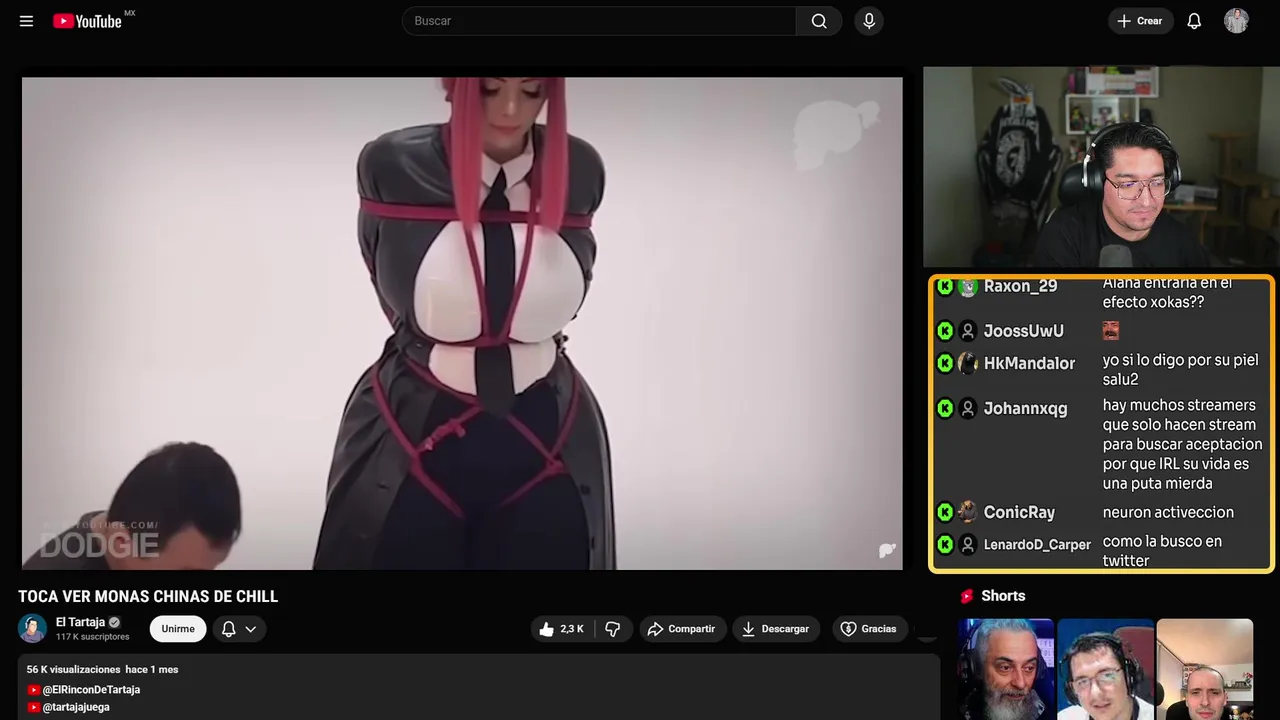Click the 56 K visualizaciones text
This screenshot has width=1280, height=720.
click(x=72, y=669)
